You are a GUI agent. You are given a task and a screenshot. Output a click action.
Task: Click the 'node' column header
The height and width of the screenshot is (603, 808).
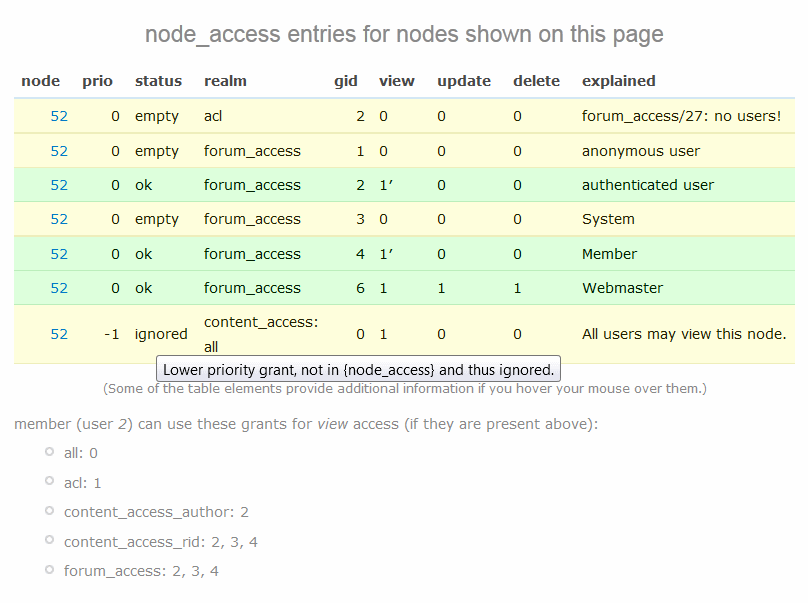(40, 81)
